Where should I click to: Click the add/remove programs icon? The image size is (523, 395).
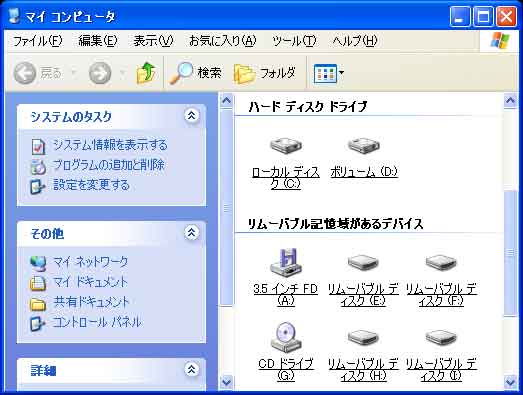click(38, 166)
